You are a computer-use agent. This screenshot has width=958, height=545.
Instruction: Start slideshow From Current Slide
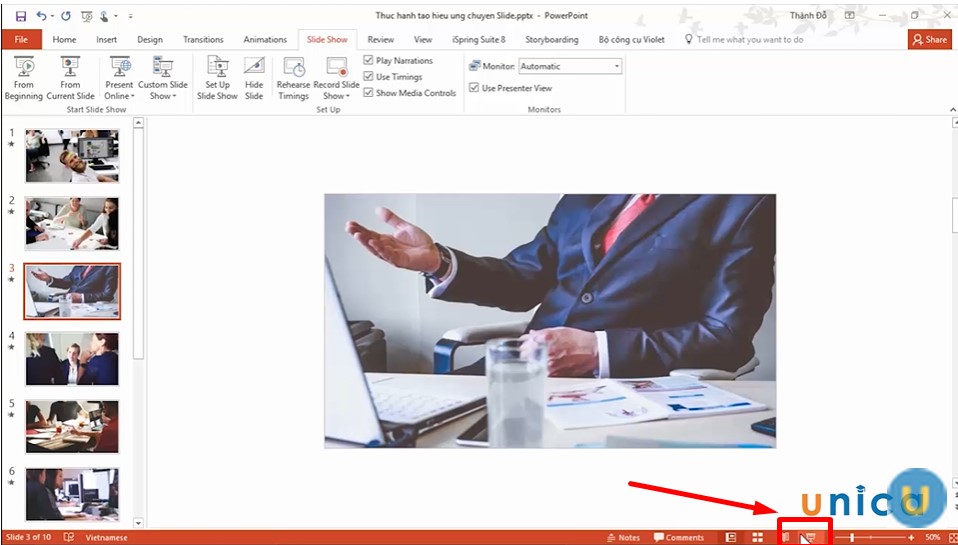pos(70,78)
